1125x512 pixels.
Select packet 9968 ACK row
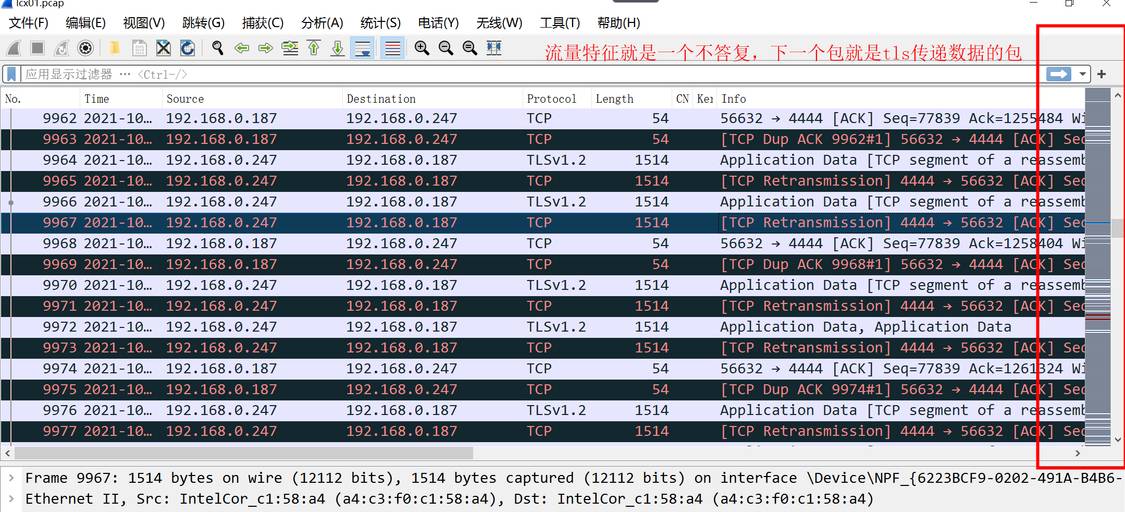point(542,243)
